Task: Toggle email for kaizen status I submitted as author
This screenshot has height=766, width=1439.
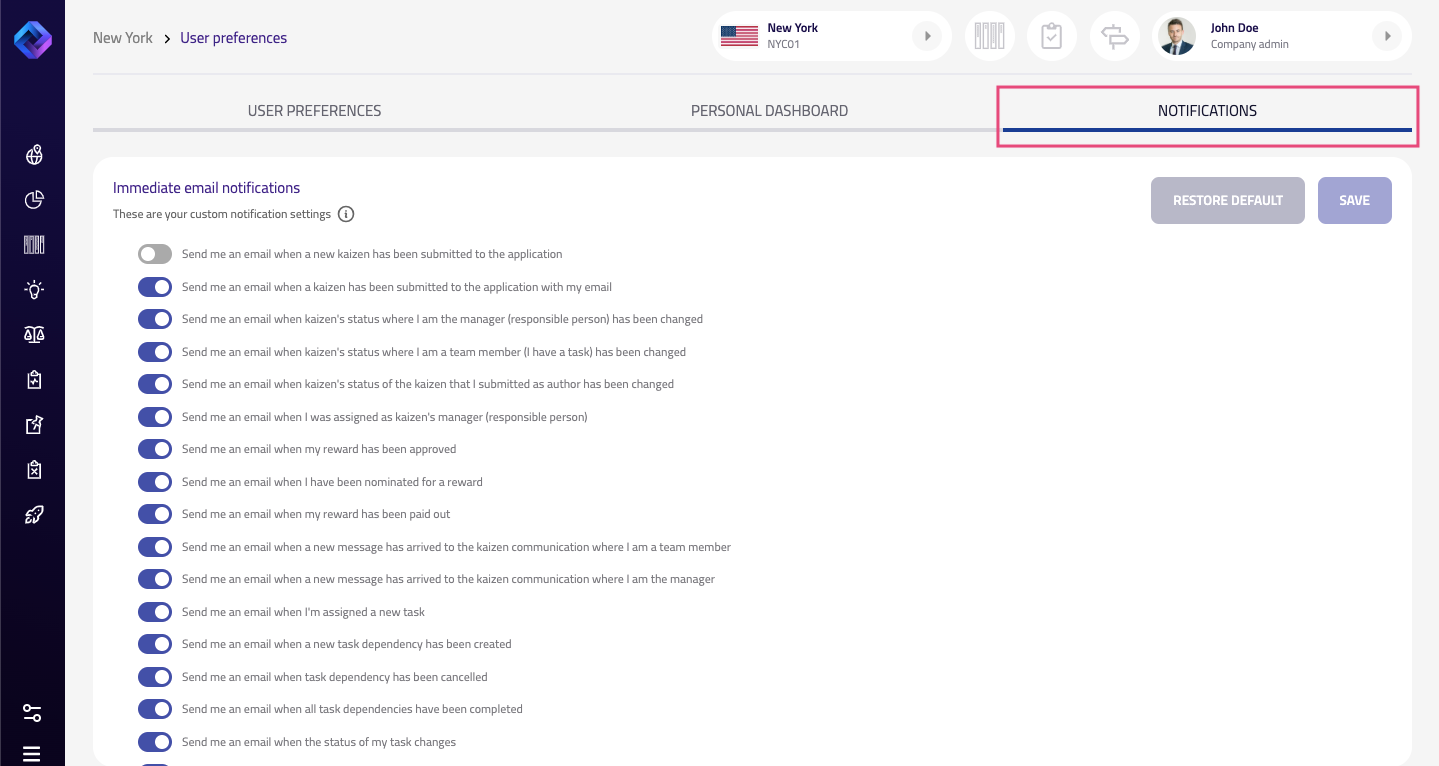Action: click(155, 384)
